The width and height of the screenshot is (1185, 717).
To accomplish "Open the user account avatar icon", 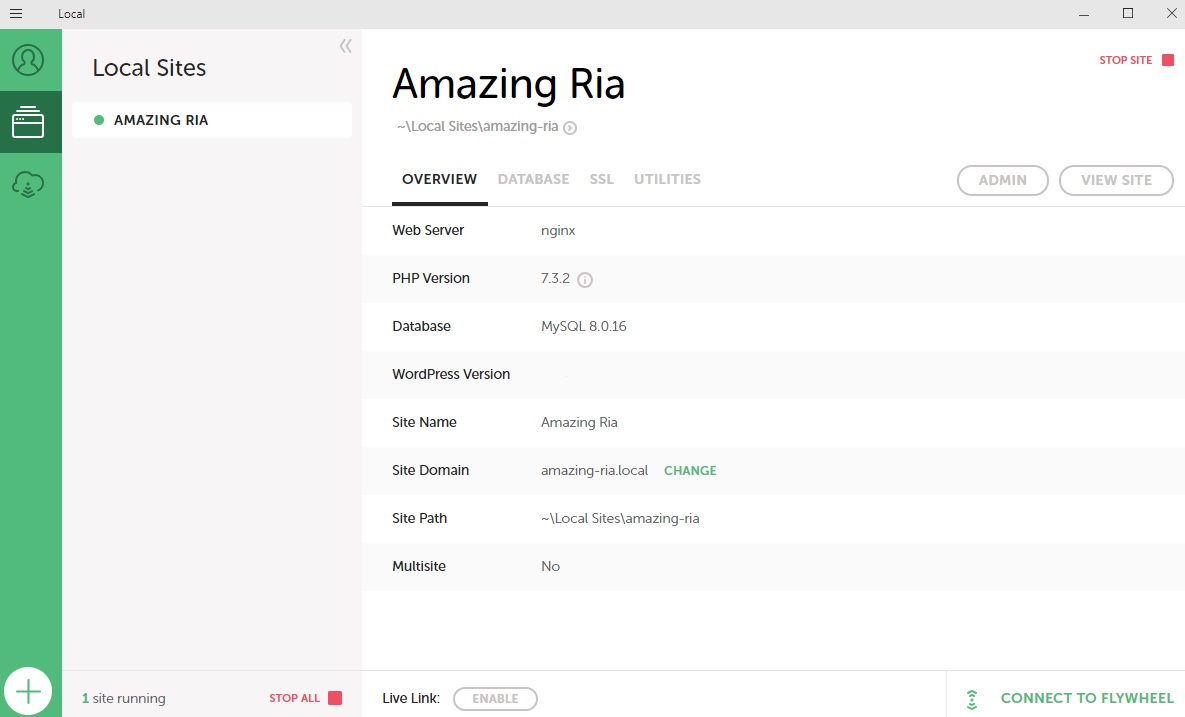I will pyautogui.click(x=28, y=60).
